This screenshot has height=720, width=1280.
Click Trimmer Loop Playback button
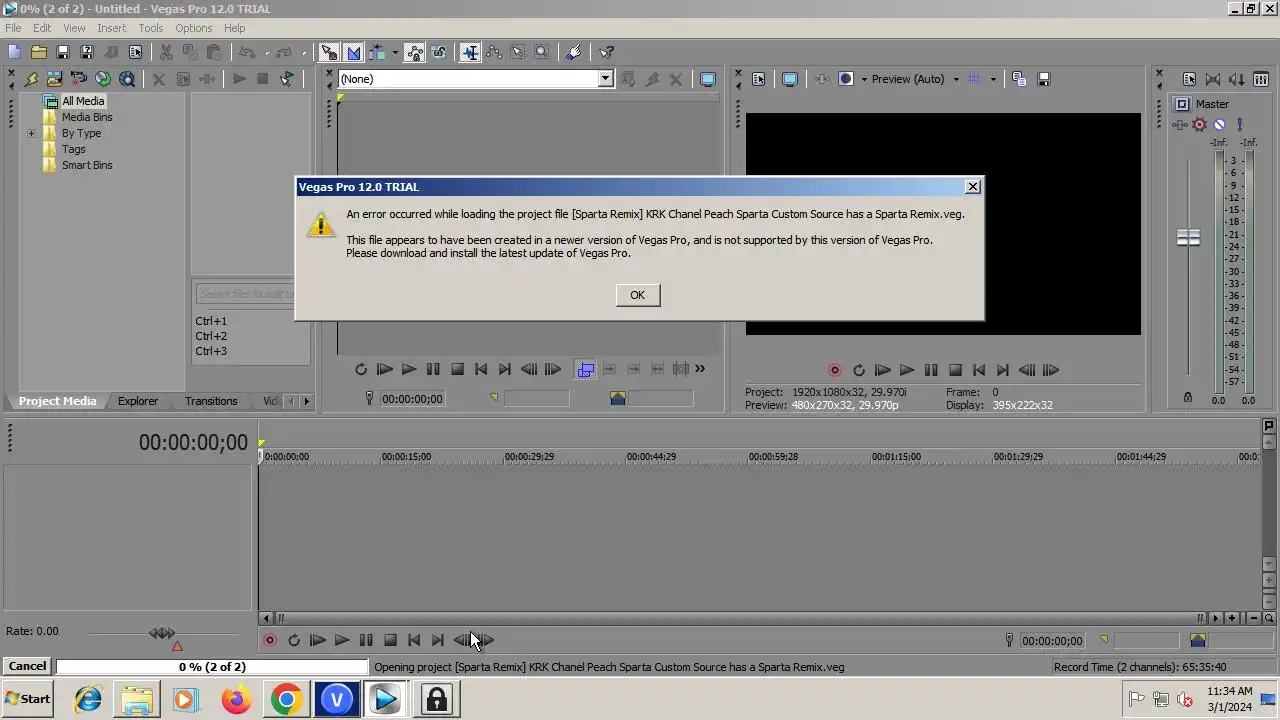point(361,370)
